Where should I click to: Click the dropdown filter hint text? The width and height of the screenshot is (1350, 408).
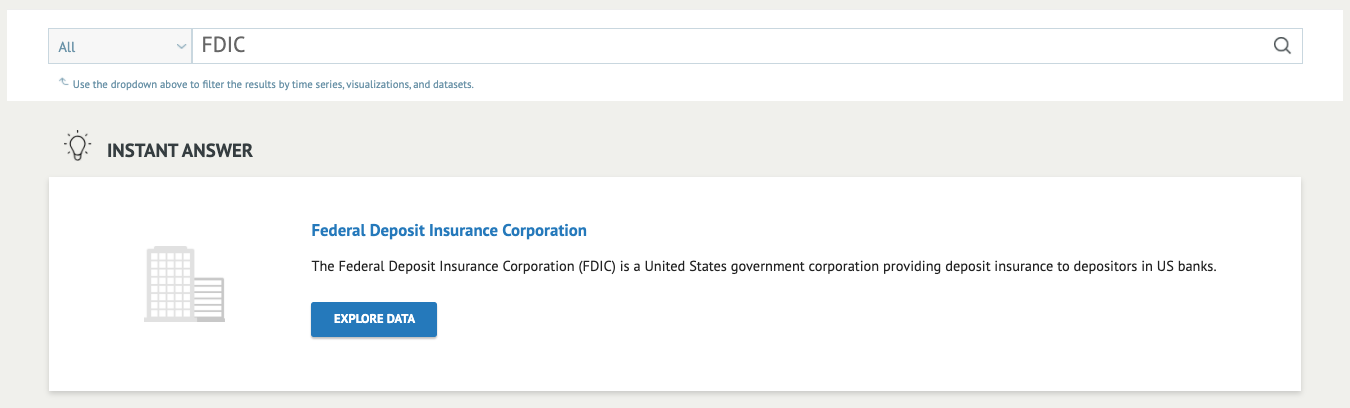pyautogui.click(x=273, y=85)
